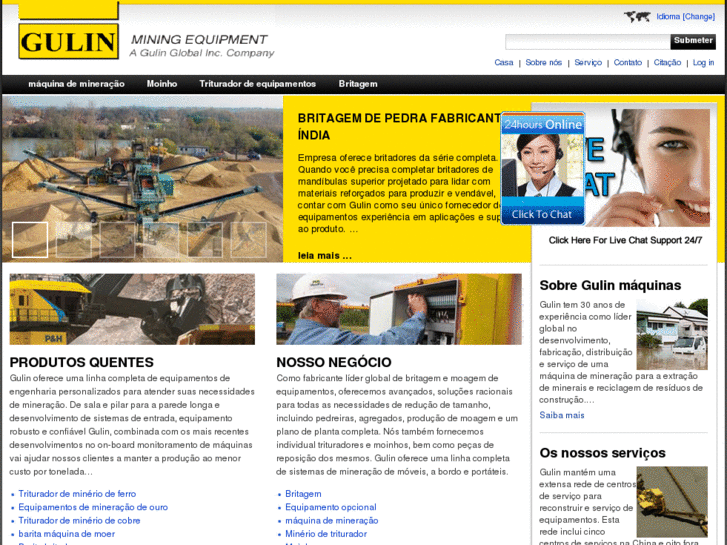Click the Os nossos serviços heading
The image size is (727, 545).
pyautogui.click(x=602, y=453)
